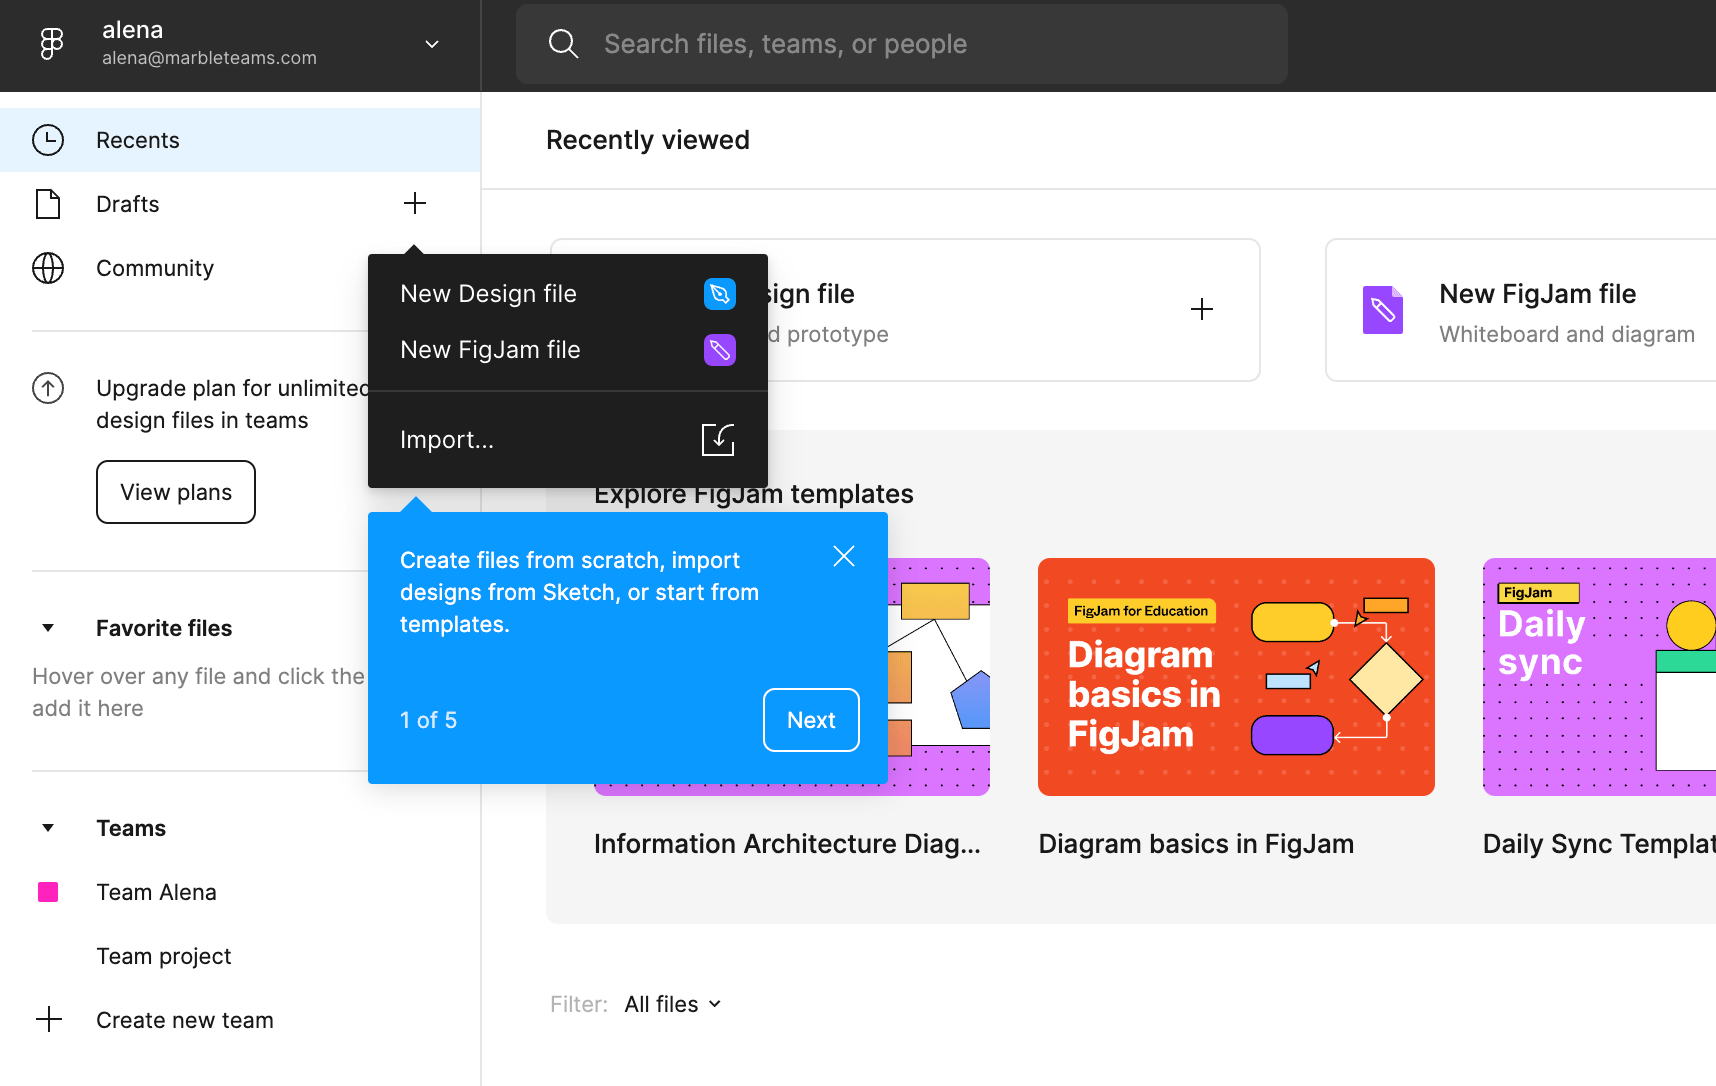
Task: Open the Diagram basics in FigJam template
Action: (1236, 677)
